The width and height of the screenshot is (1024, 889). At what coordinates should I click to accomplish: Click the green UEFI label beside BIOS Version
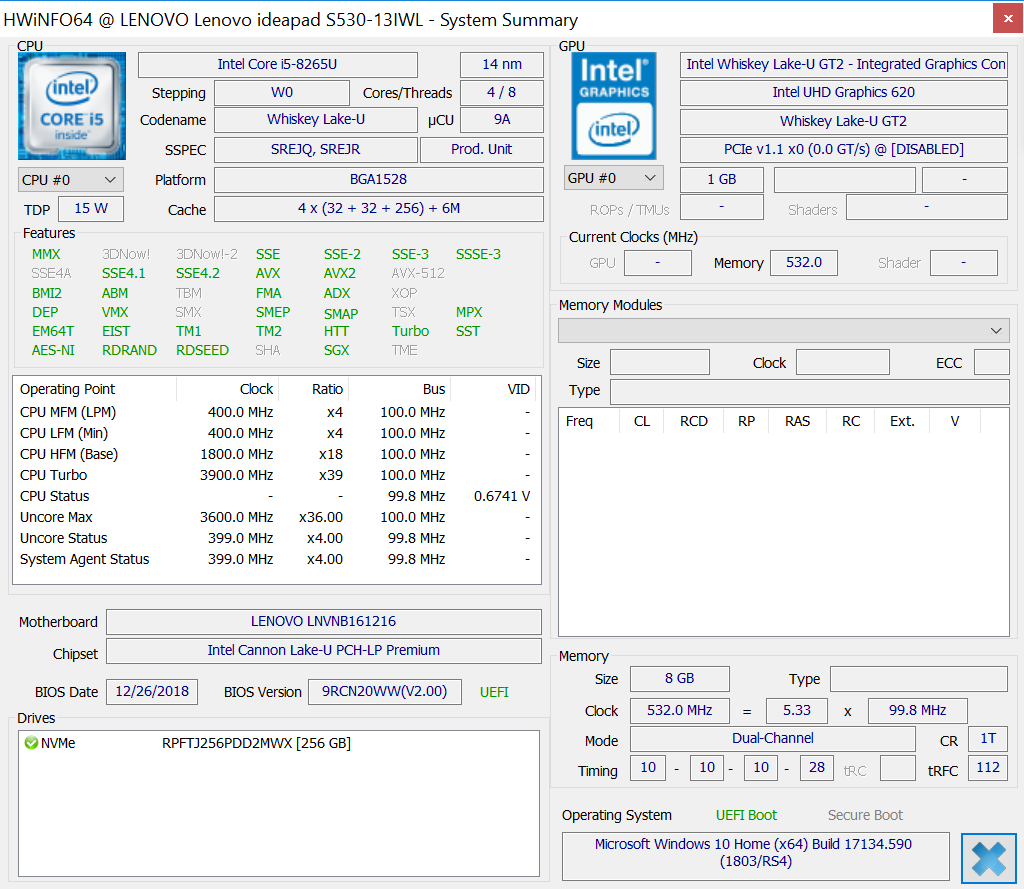tap(494, 692)
